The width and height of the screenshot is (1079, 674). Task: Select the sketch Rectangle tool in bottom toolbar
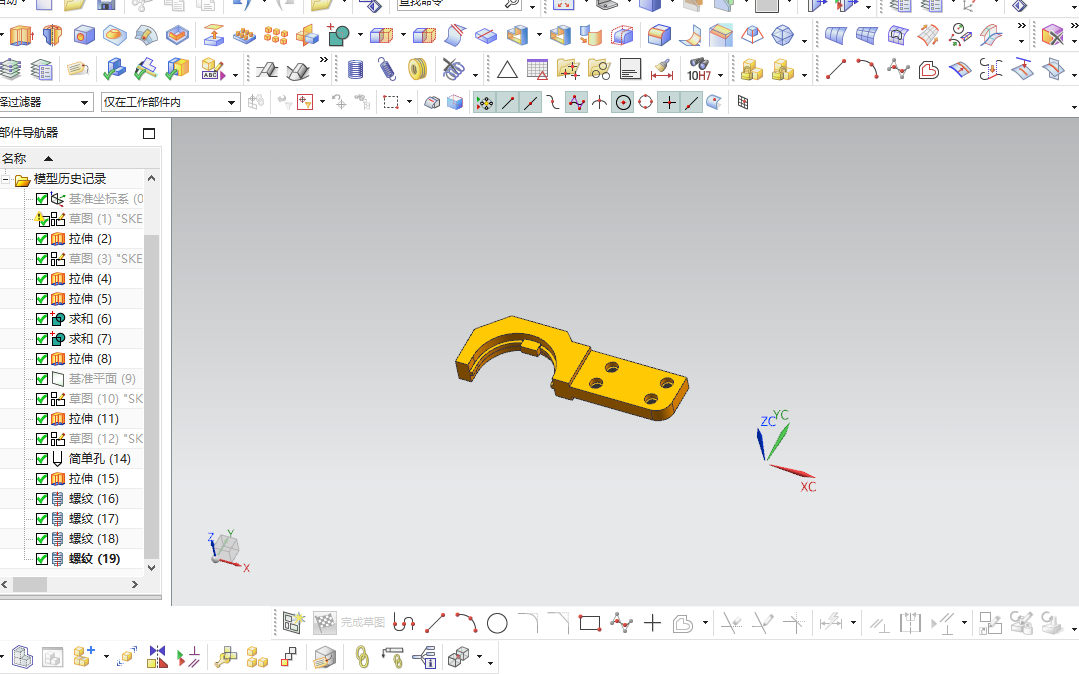(590, 624)
